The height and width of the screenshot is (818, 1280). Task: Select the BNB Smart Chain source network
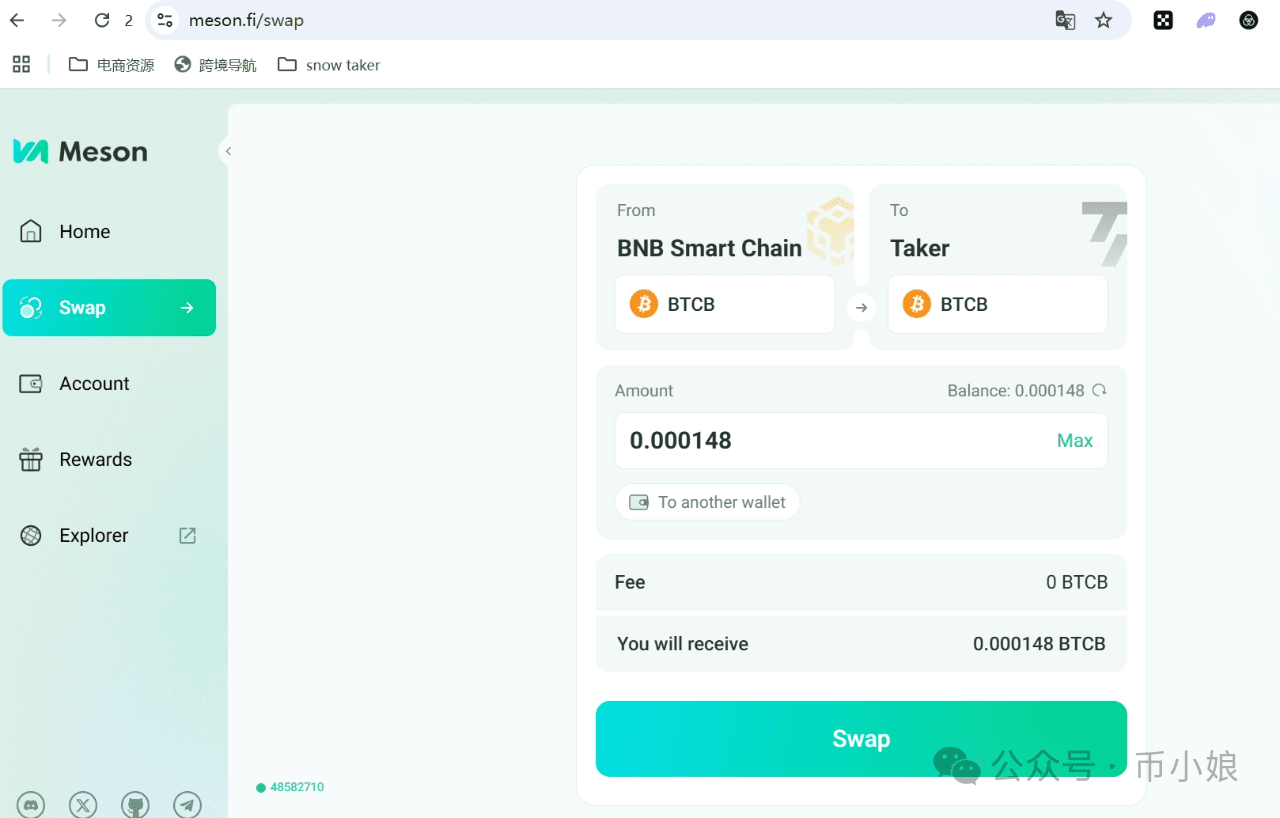pyautogui.click(x=709, y=248)
